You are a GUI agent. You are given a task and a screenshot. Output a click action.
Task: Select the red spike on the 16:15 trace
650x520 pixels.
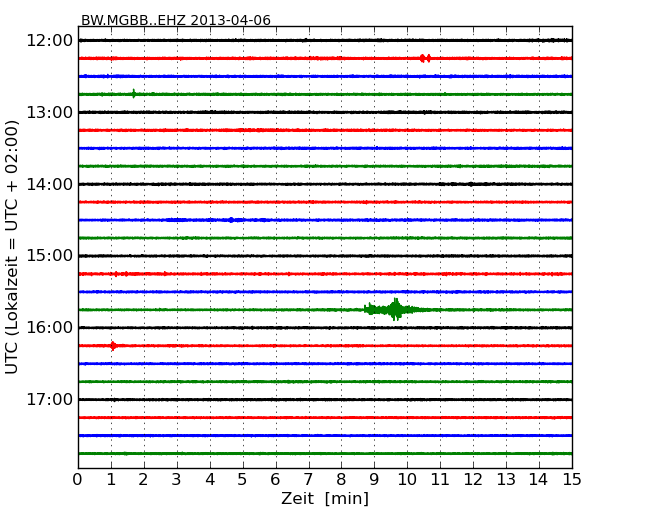click(x=113, y=345)
